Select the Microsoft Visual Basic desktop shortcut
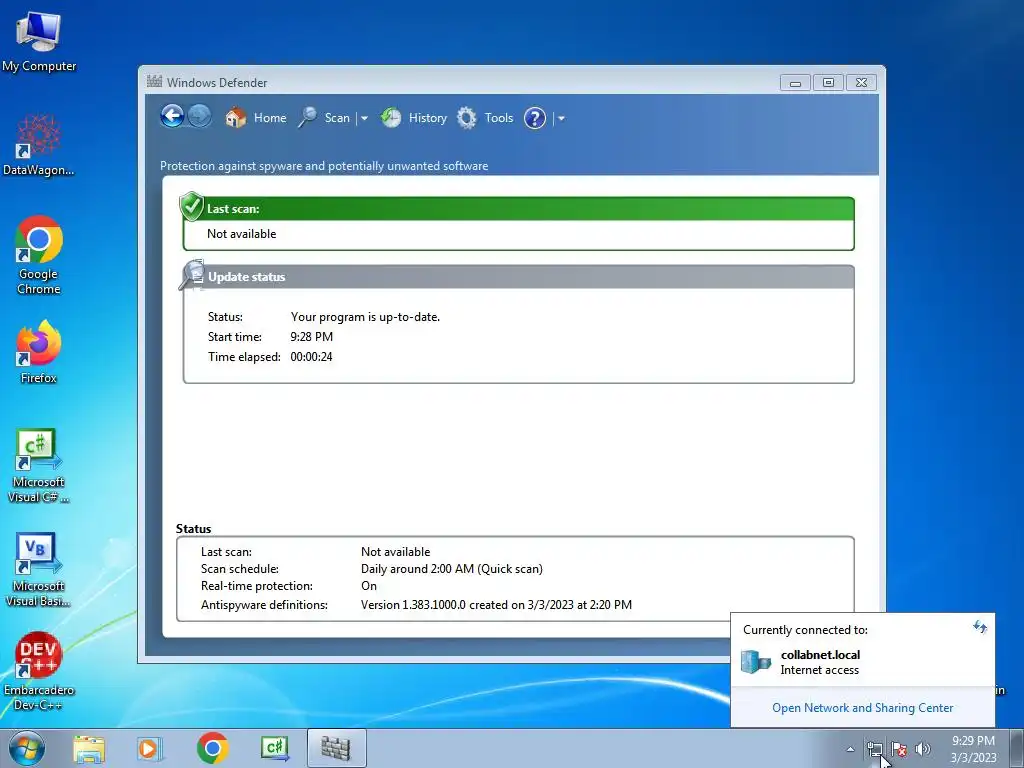The width and height of the screenshot is (1024, 768). 39,570
